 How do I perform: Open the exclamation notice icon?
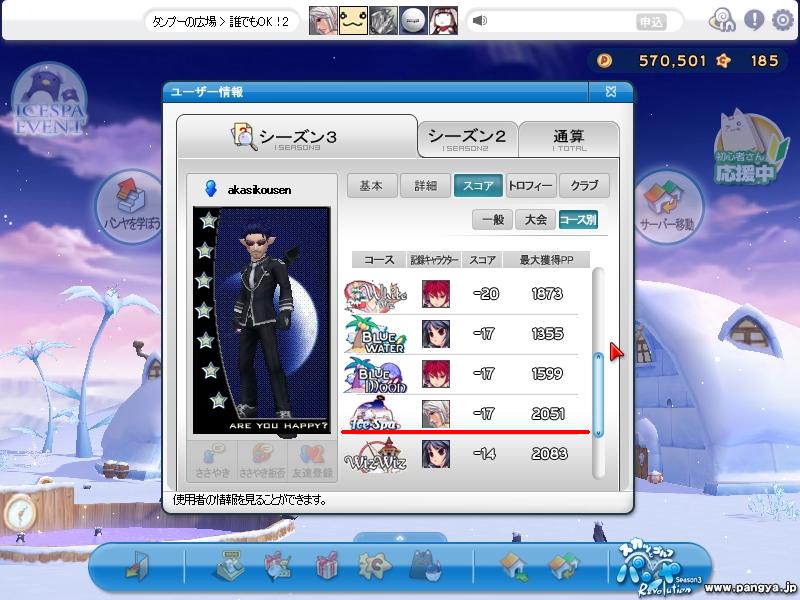tap(754, 20)
